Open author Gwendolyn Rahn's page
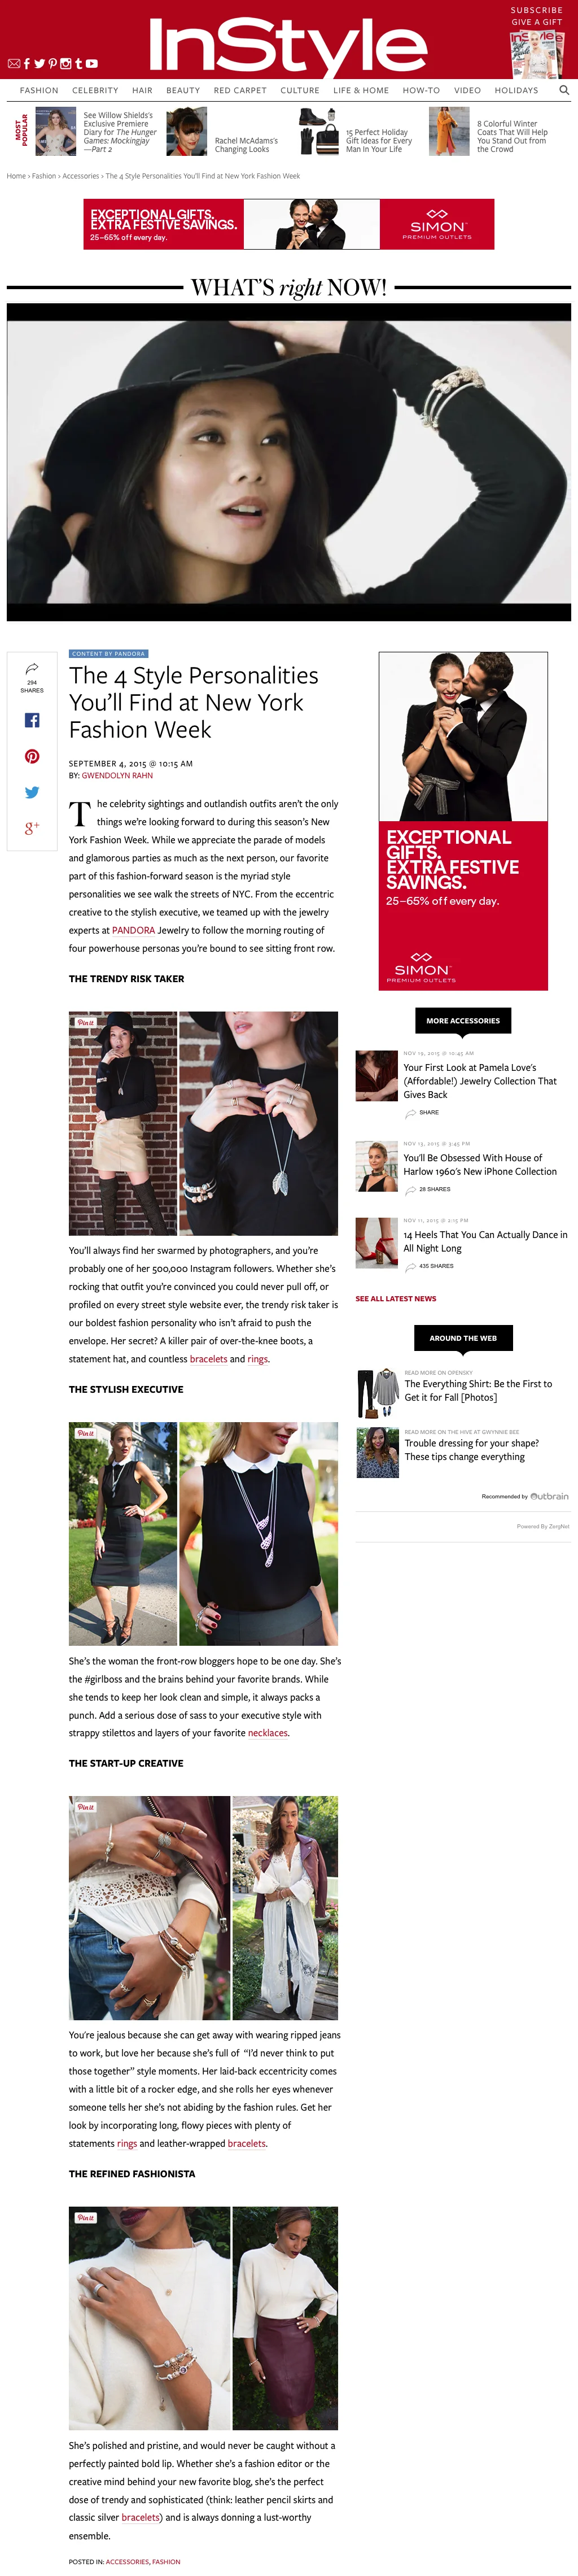Viewport: 578px width, 2576px height. coord(117,775)
